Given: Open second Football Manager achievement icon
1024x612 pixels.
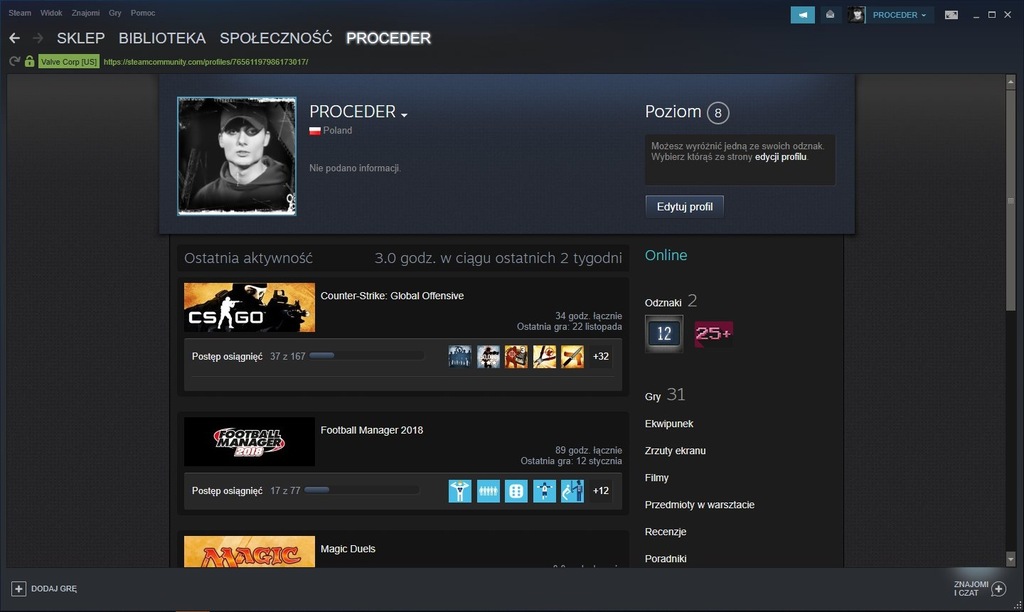Looking at the screenshot, I should tap(488, 491).
